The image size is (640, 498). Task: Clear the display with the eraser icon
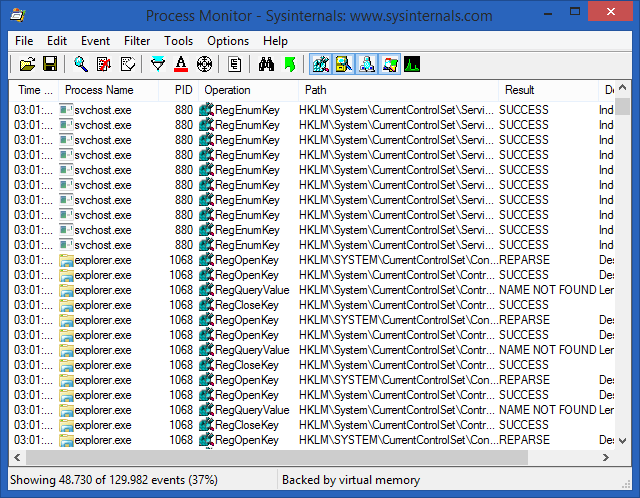pyautogui.click(x=128, y=64)
